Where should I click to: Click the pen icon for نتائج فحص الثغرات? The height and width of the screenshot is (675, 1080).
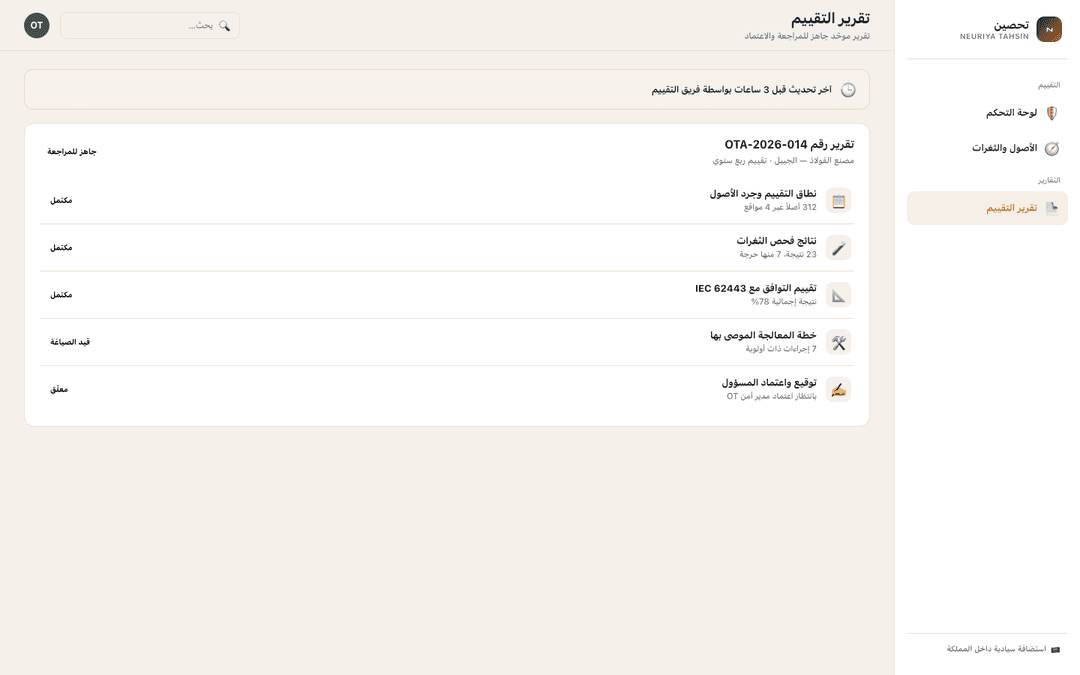pos(838,248)
